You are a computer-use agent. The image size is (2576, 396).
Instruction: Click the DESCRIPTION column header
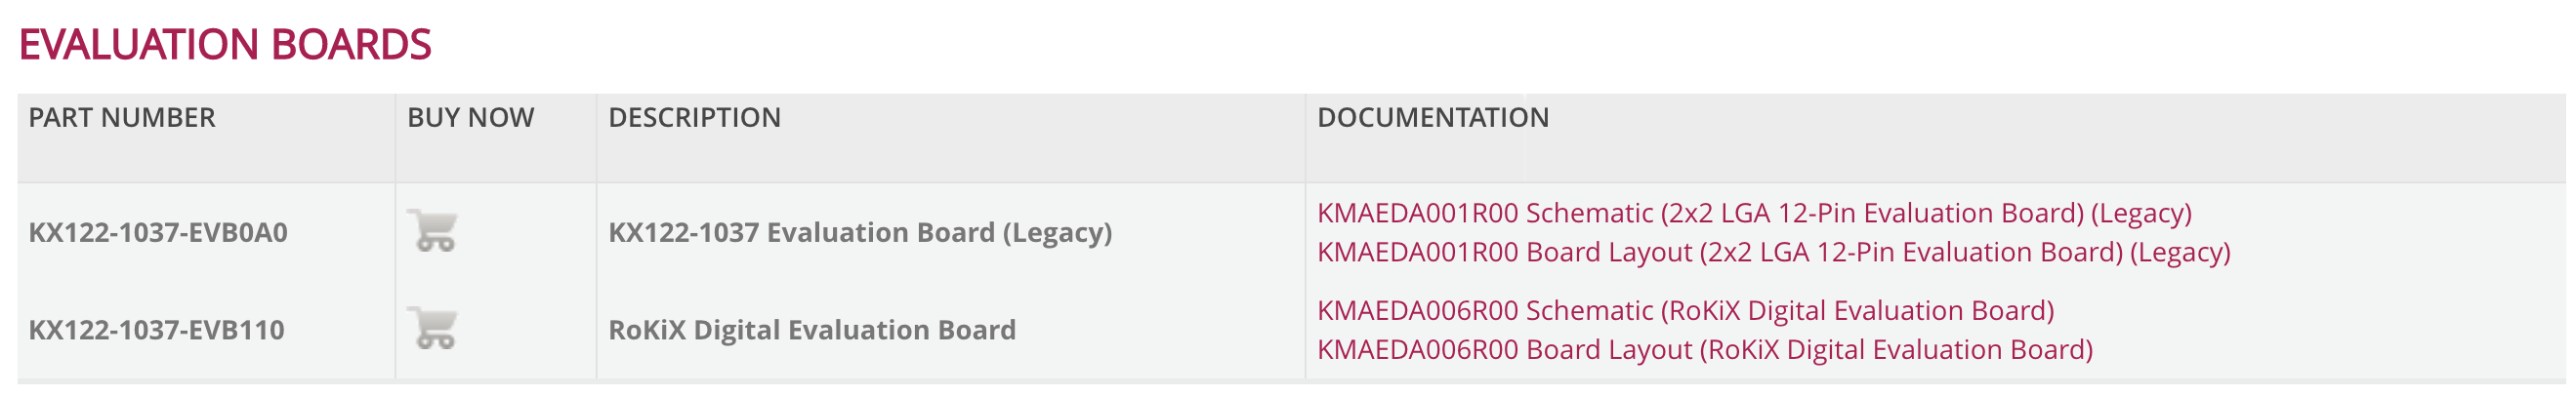tap(694, 118)
